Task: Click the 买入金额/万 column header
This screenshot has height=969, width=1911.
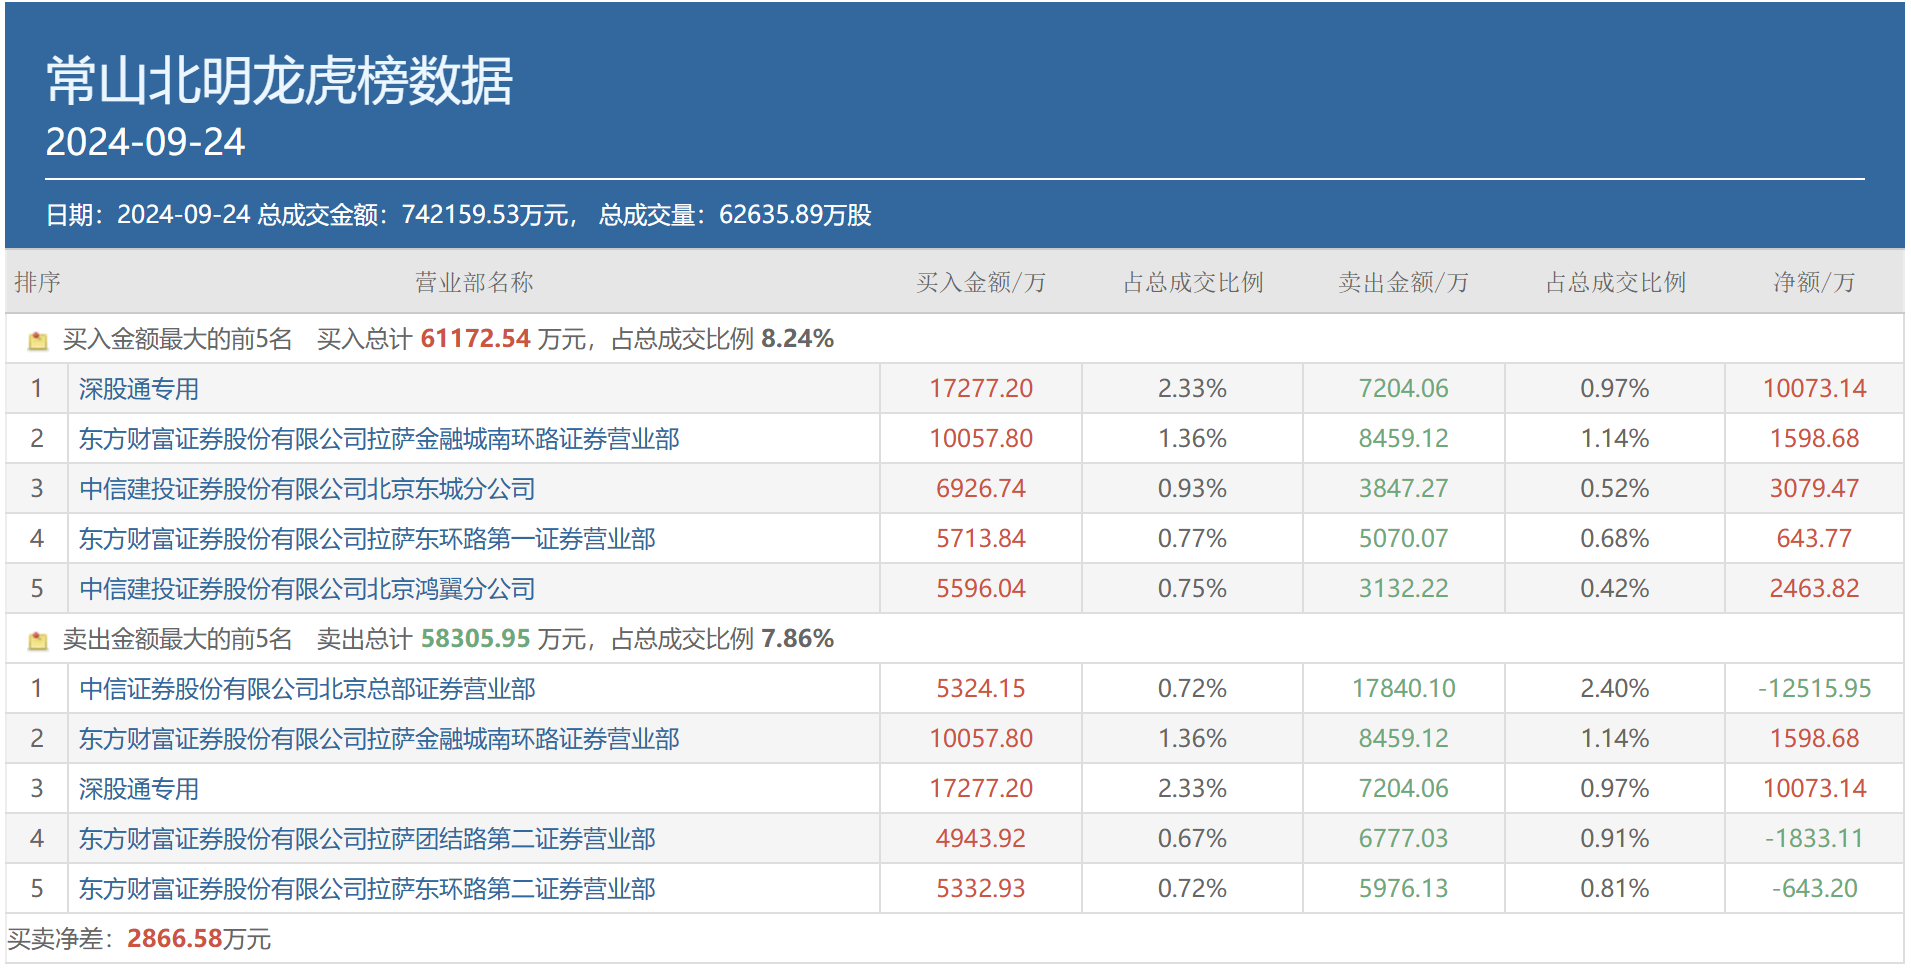Action: 981,283
